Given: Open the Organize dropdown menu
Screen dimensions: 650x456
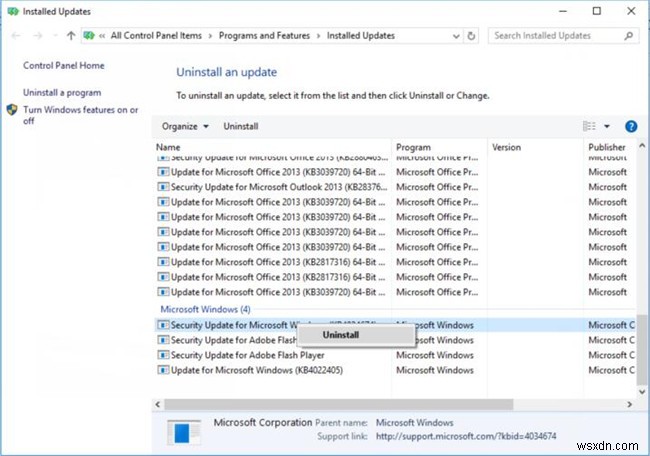Looking at the screenshot, I should point(185,126).
